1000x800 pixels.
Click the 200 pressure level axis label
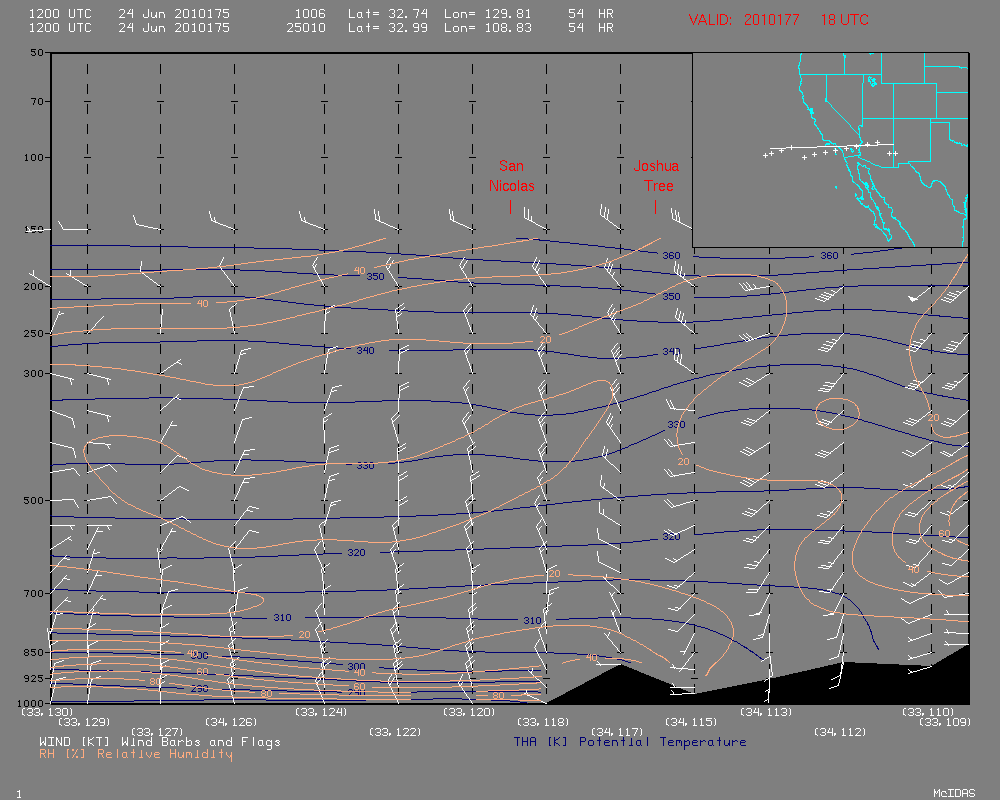tap(34, 286)
